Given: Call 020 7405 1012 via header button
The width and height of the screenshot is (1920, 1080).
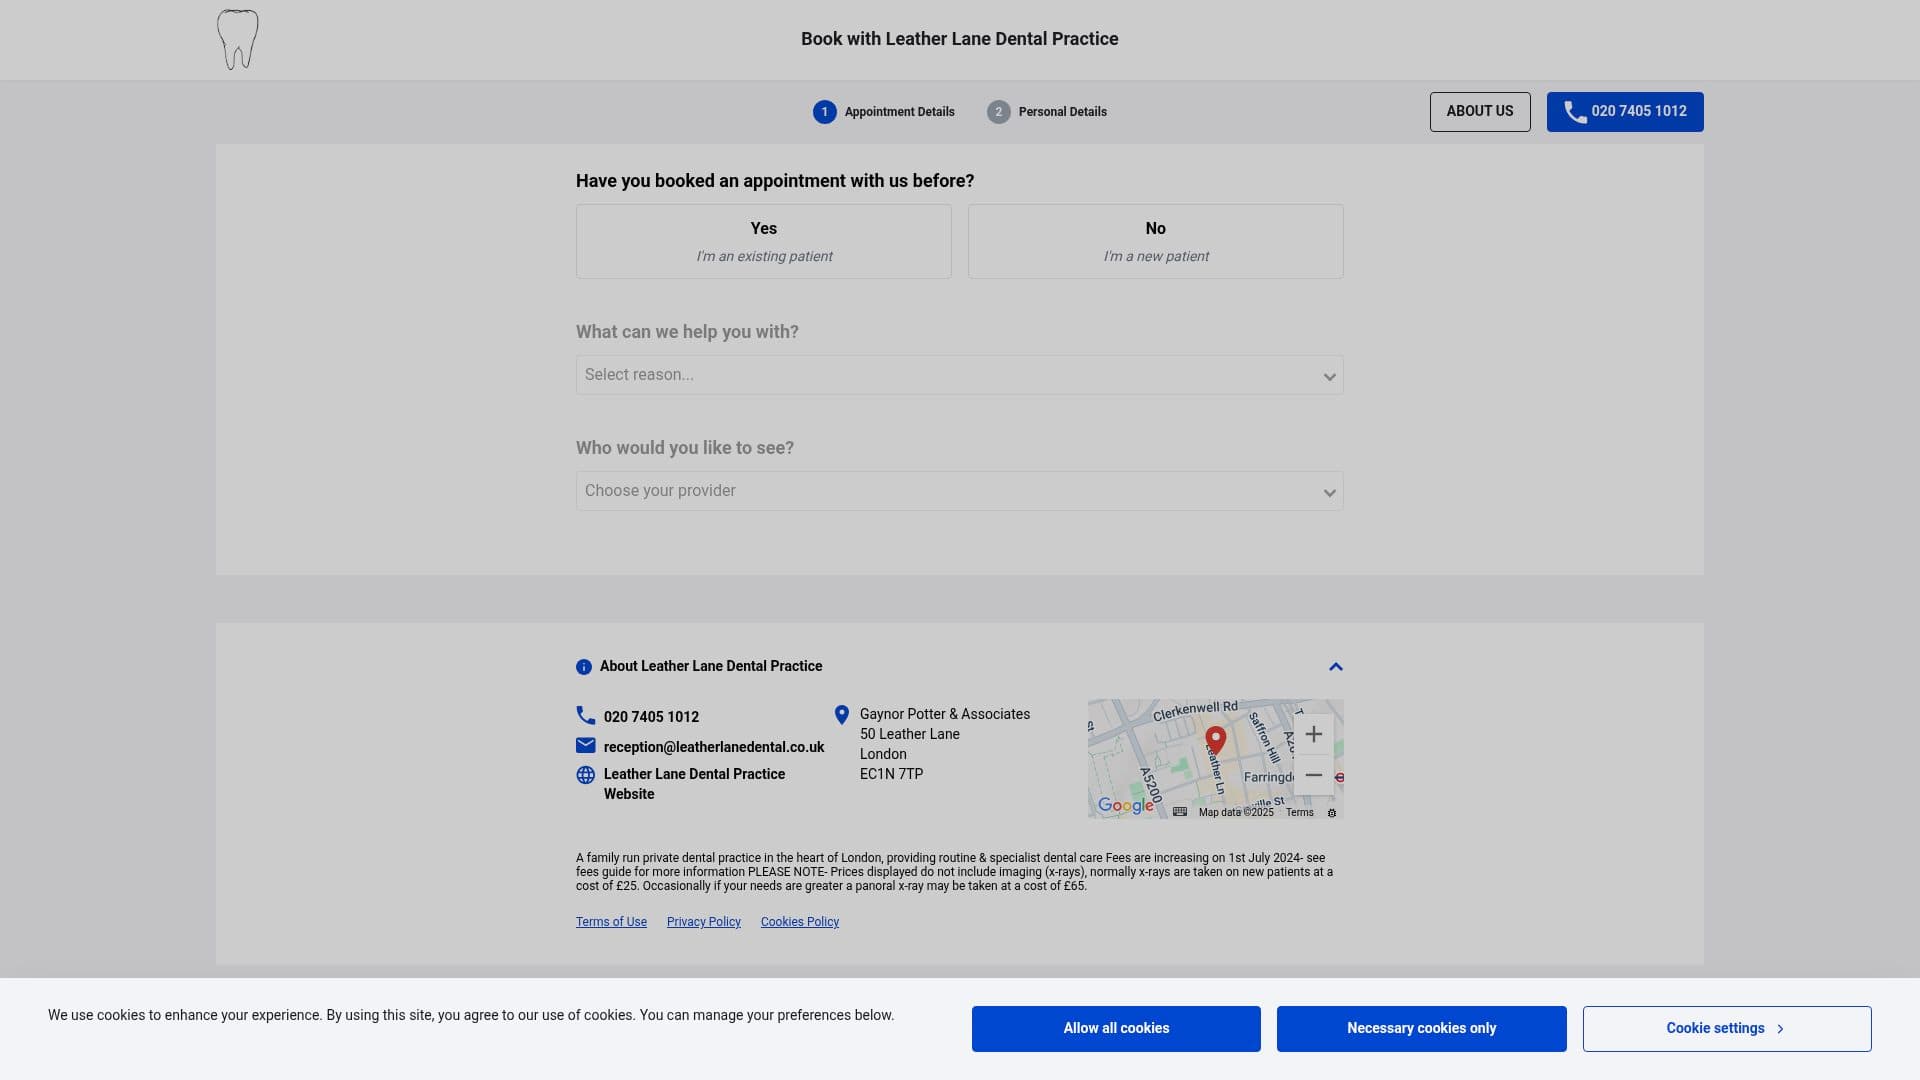Looking at the screenshot, I should pyautogui.click(x=1625, y=112).
